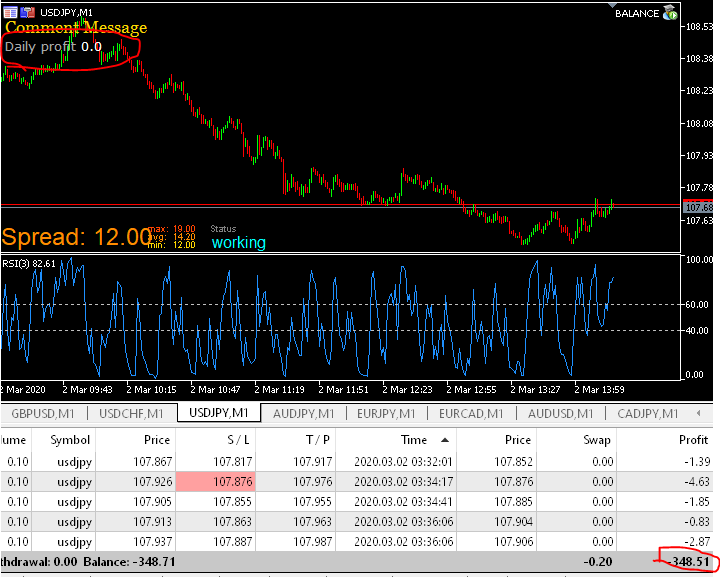
Task: Switch to the EURCAD,M1 chart tab
Action: [x=471, y=414]
